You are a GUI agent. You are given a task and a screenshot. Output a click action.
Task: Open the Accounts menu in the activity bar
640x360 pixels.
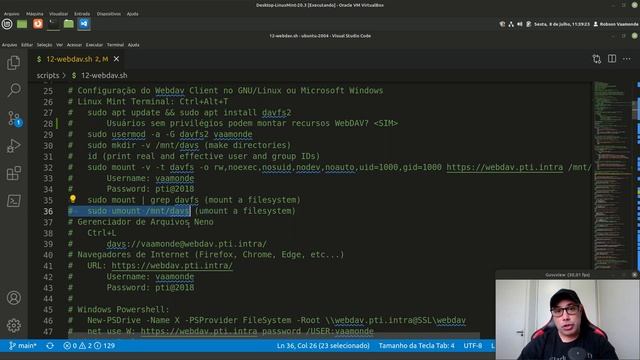coord(13,298)
